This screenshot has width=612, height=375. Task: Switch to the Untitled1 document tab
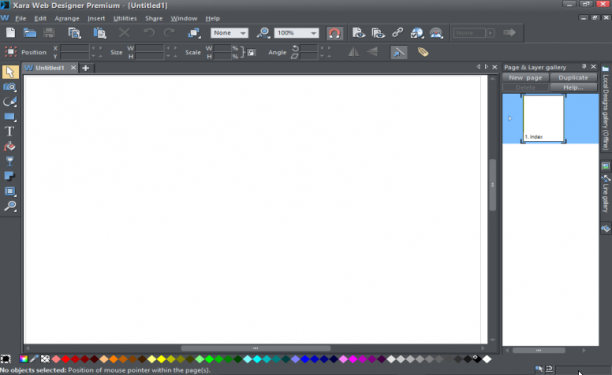coord(49,68)
